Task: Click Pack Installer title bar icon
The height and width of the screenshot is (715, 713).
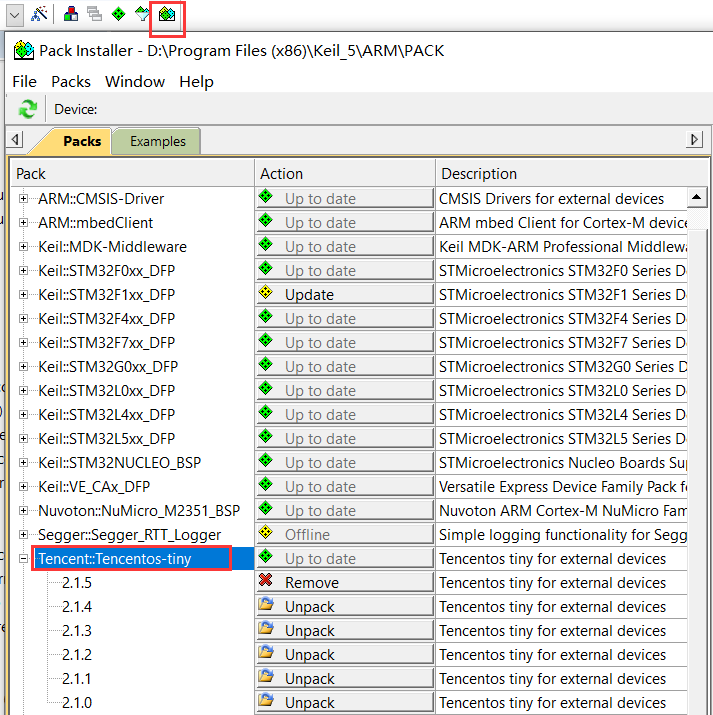Action: (x=24, y=50)
